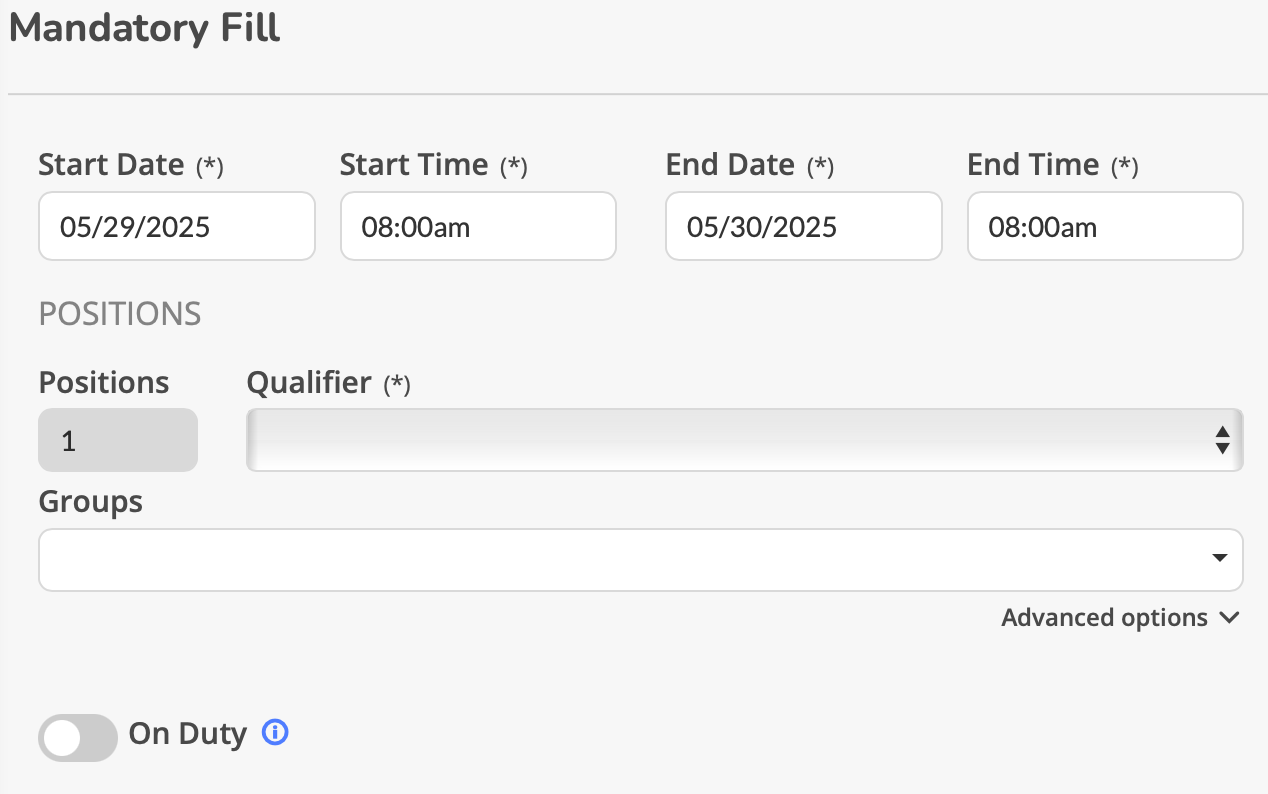Open the Groups combo box
1268x794 pixels.
click(x=640, y=559)
